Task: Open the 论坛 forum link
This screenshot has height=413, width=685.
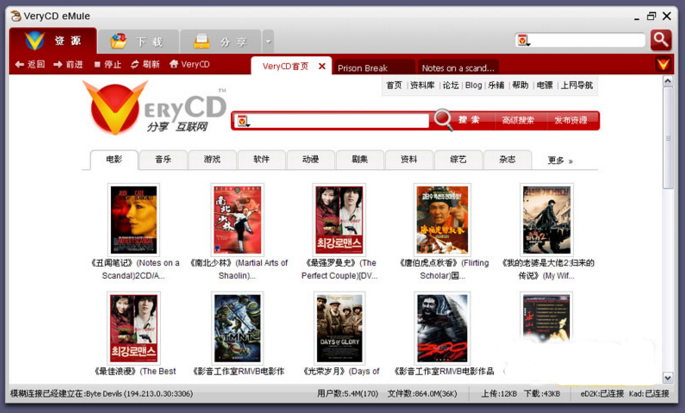Action: click(x=450, y=85)
